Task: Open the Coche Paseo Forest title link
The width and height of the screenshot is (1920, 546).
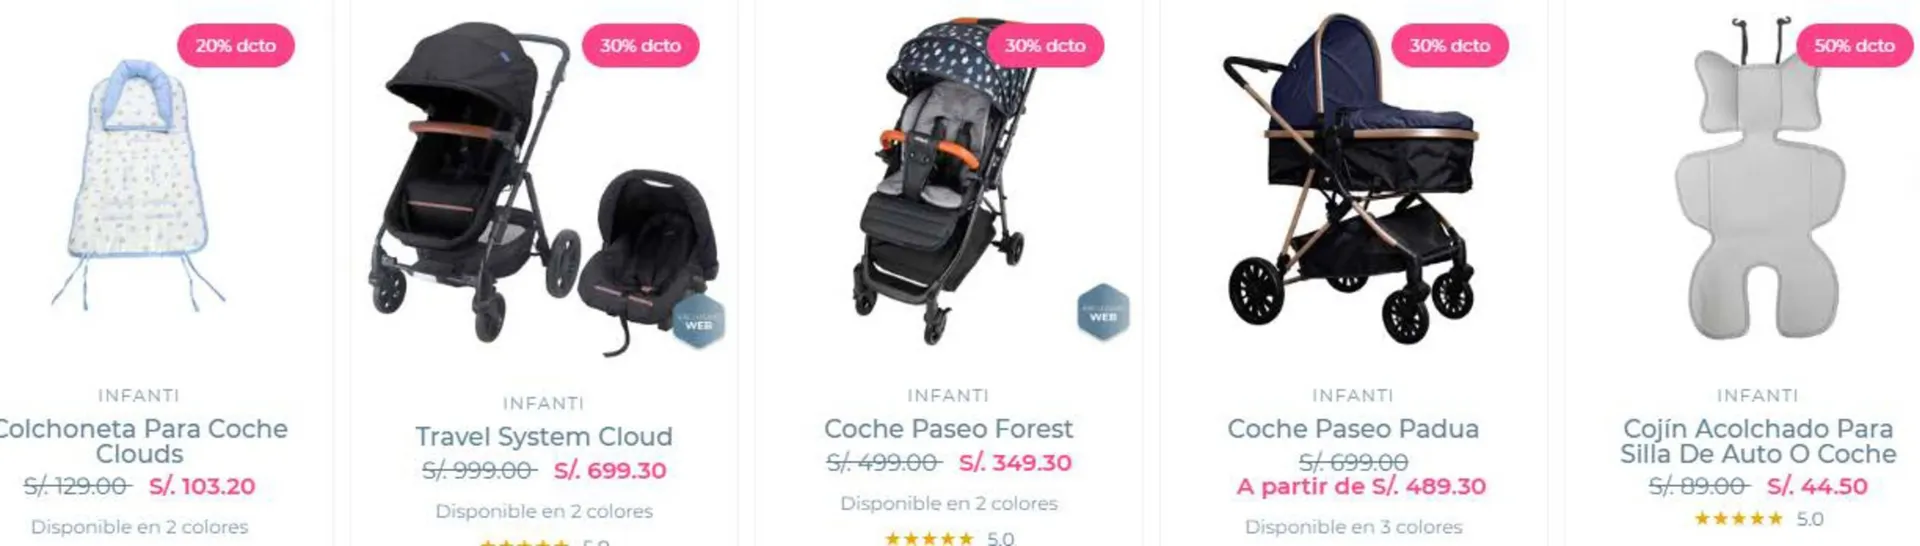Action: click(x=948, y=429)
